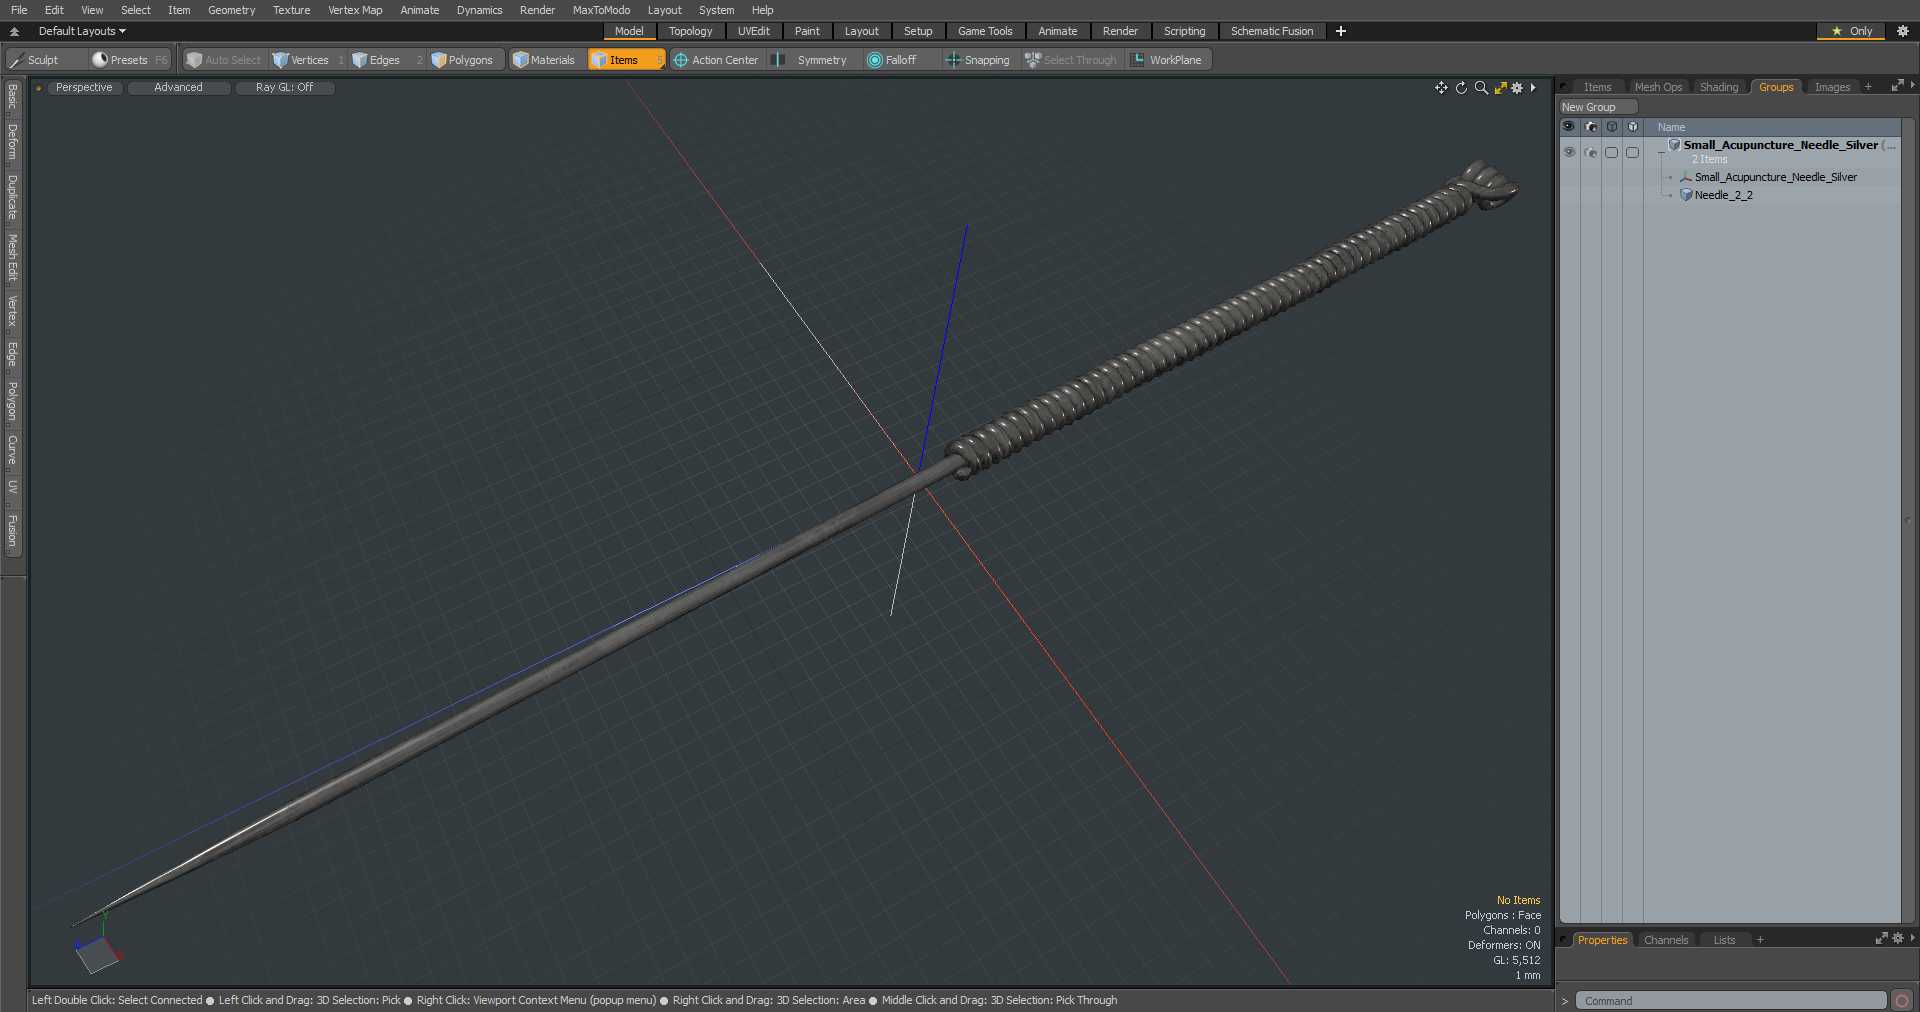The height and width of the screenshot is (1012, 1920).
Task: Open the Presets browser
Action: (x=130, y=60)
